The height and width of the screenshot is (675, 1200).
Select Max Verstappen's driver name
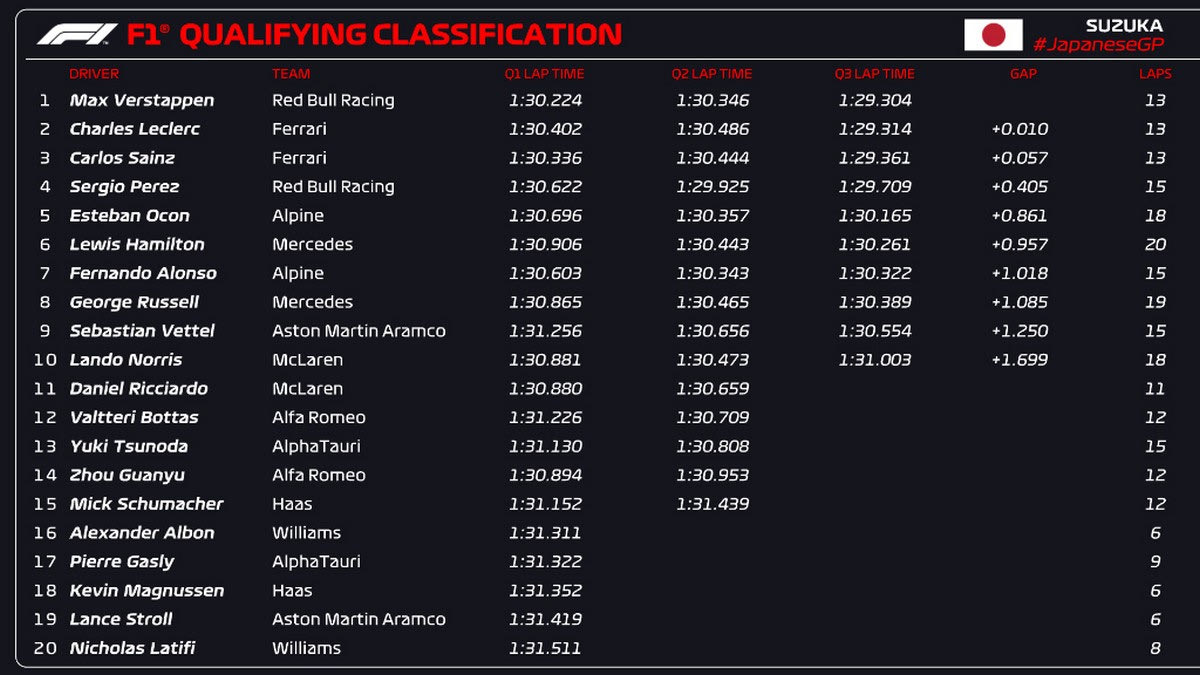pyautogui.click(x=141, y=100)
